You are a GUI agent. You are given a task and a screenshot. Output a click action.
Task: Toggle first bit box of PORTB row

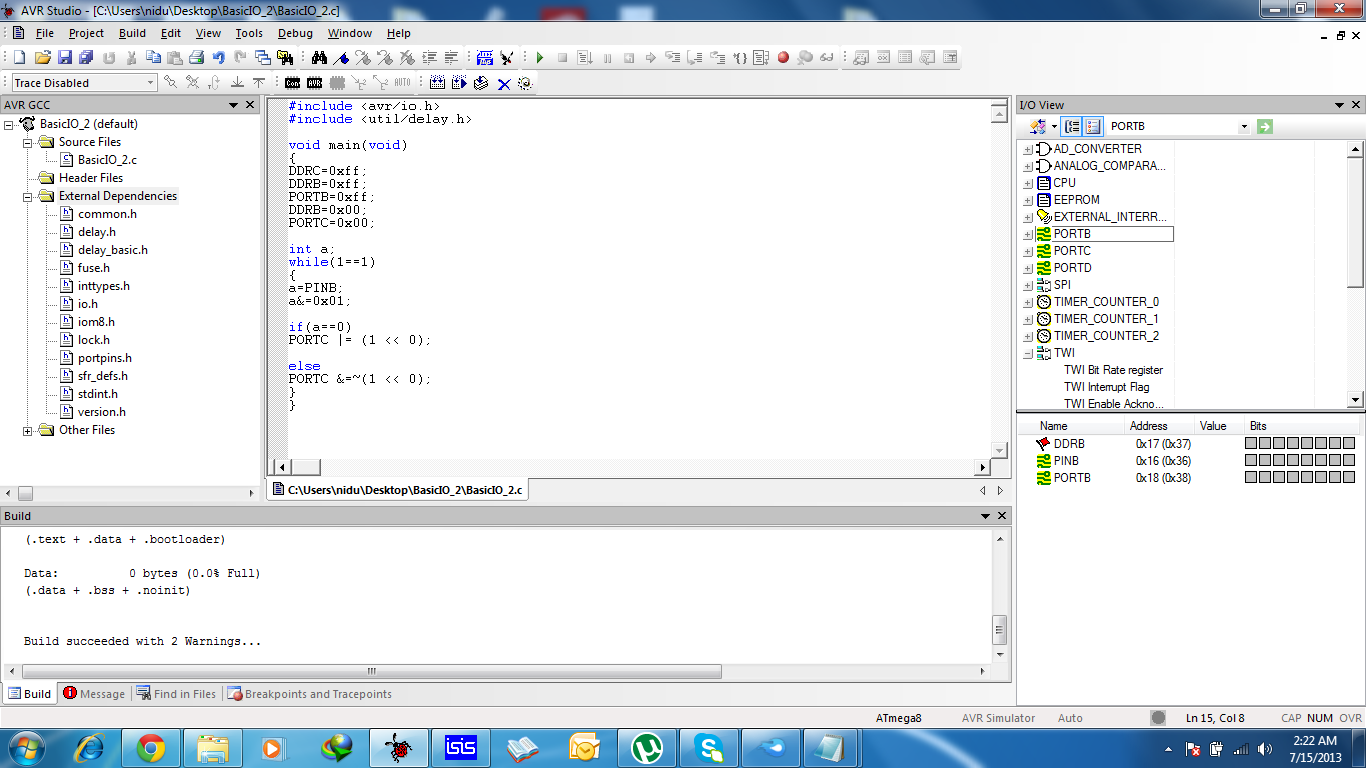(1252, 477)
